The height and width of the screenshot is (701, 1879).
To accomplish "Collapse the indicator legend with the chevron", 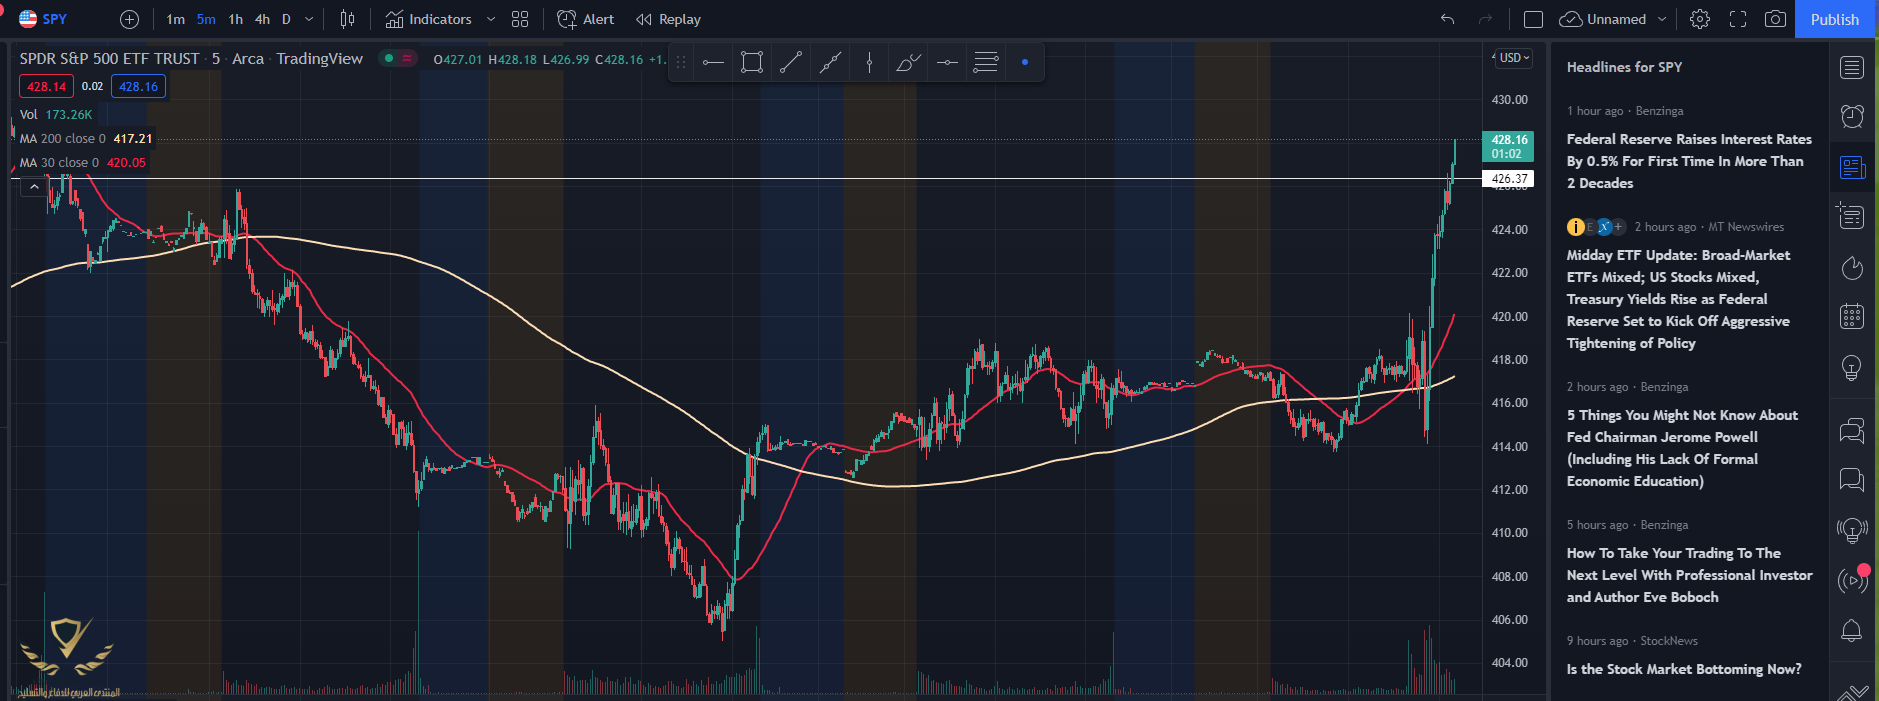I will pyautogui.click(x=34, y=187).
